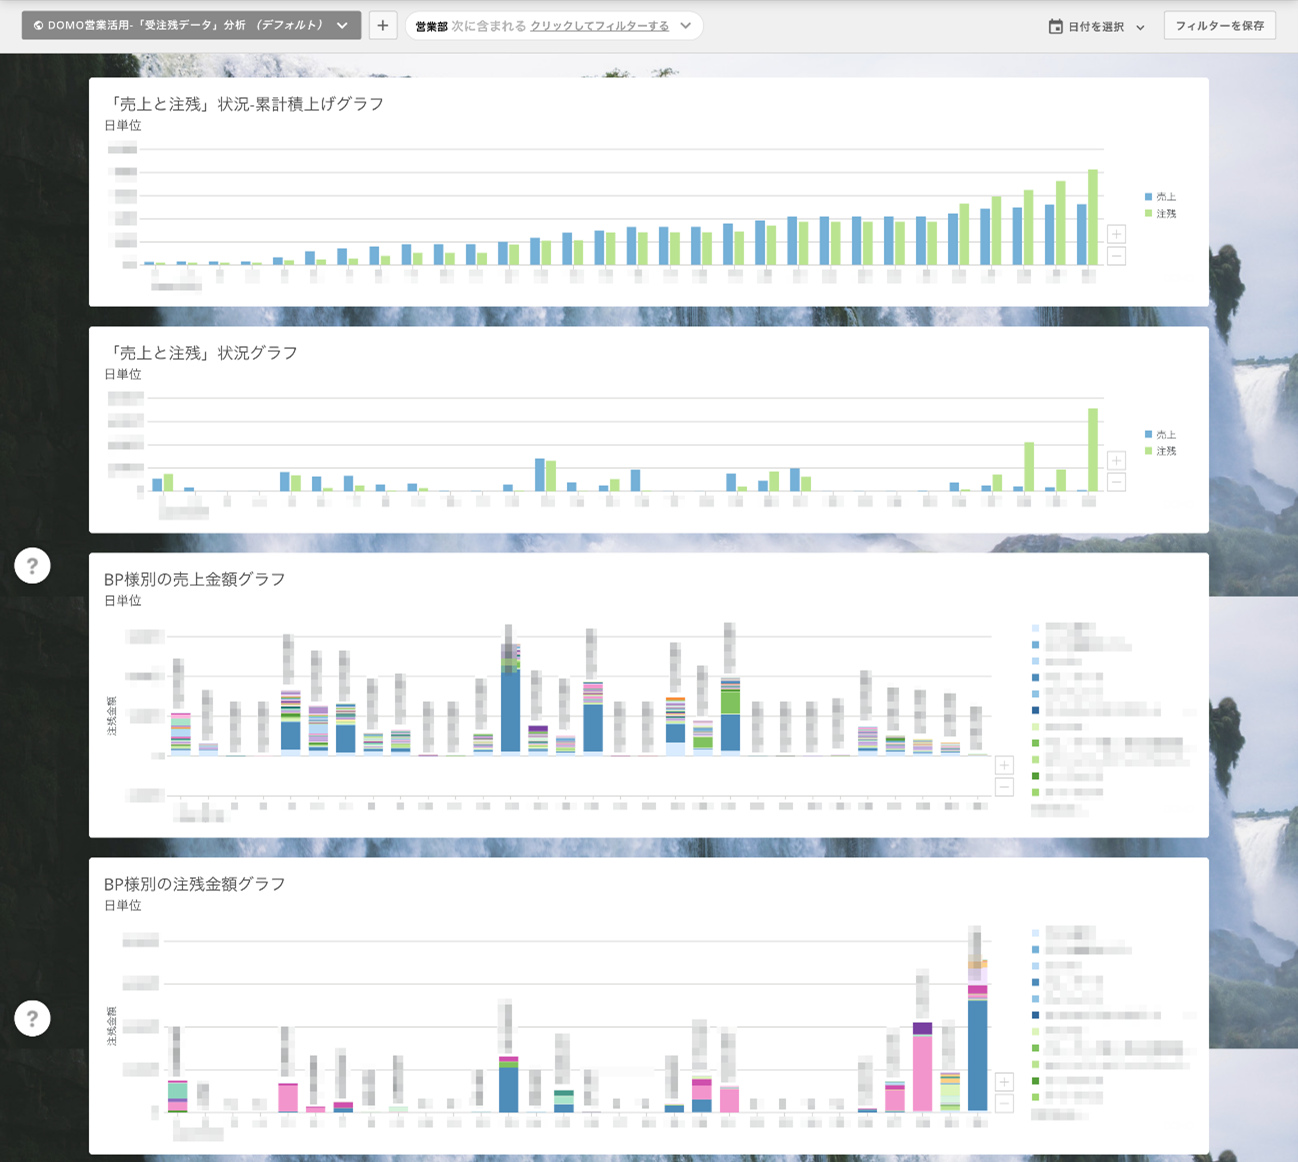The width and height of the screenshot is (1298, 1162).
Task: Open help beside the BP様別の注残金額グラフ card
Action: click(32, 1018)
